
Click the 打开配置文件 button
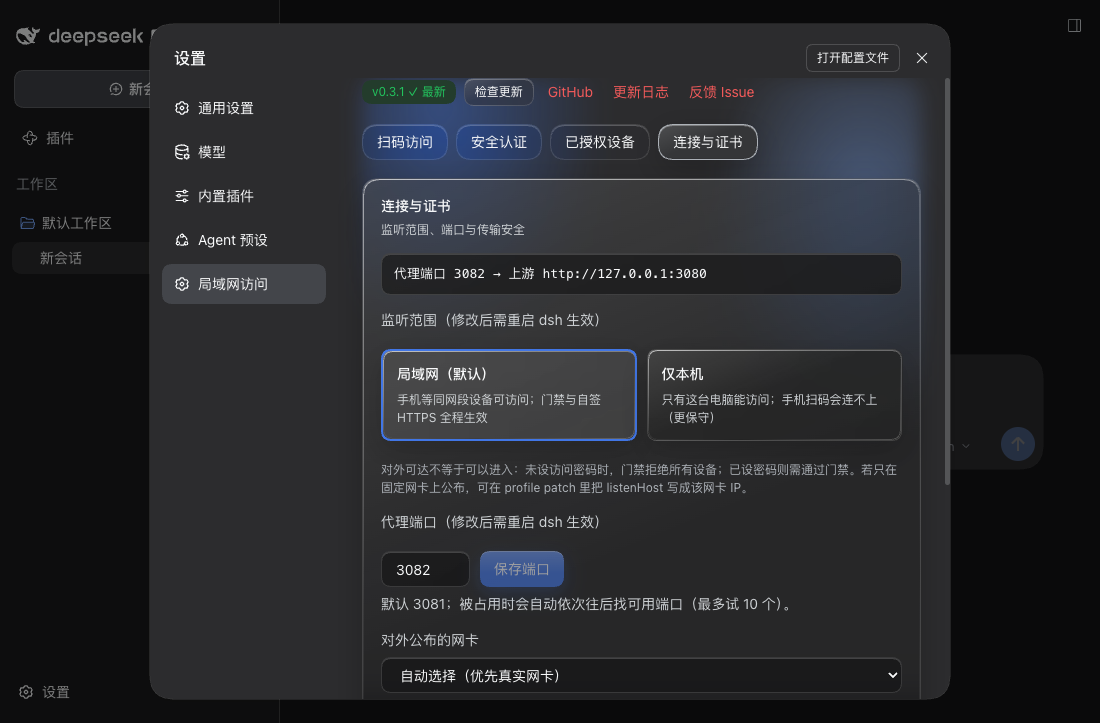(852, 58)
